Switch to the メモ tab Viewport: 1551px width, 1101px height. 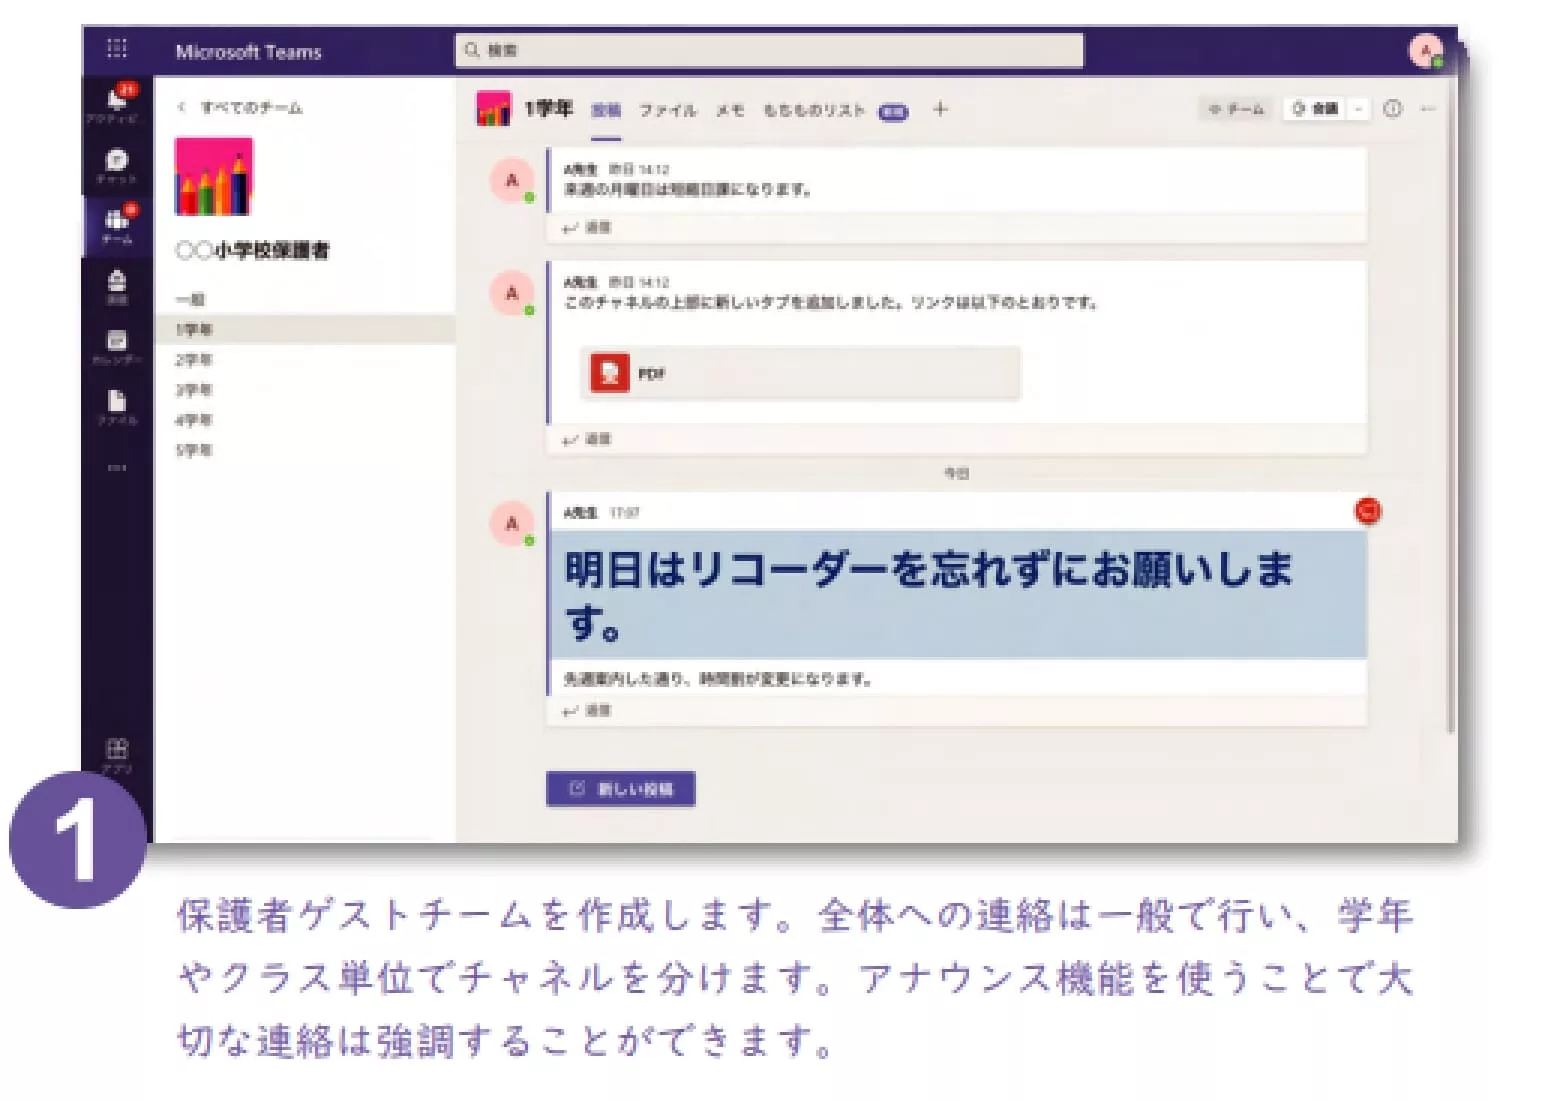coord(730,110)
